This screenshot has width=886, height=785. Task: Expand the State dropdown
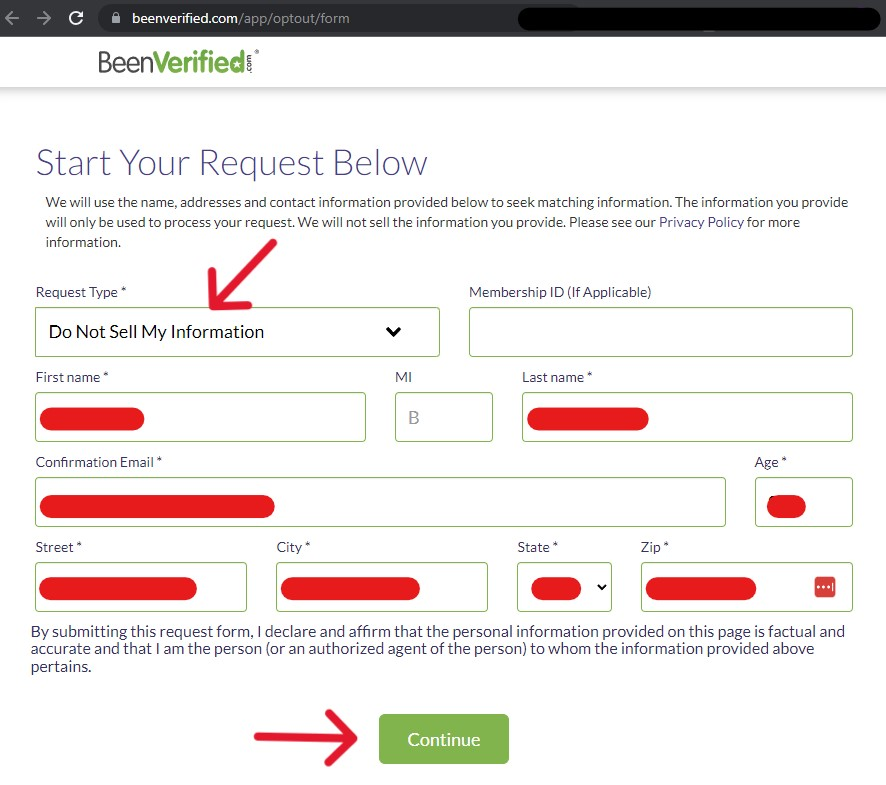[564, 587]
